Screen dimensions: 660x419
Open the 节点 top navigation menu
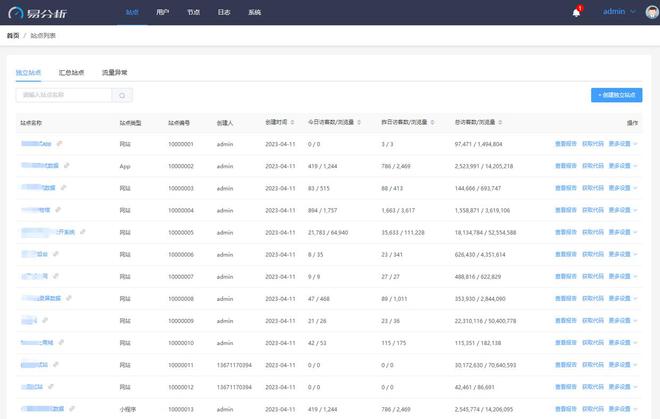(193, 12)
